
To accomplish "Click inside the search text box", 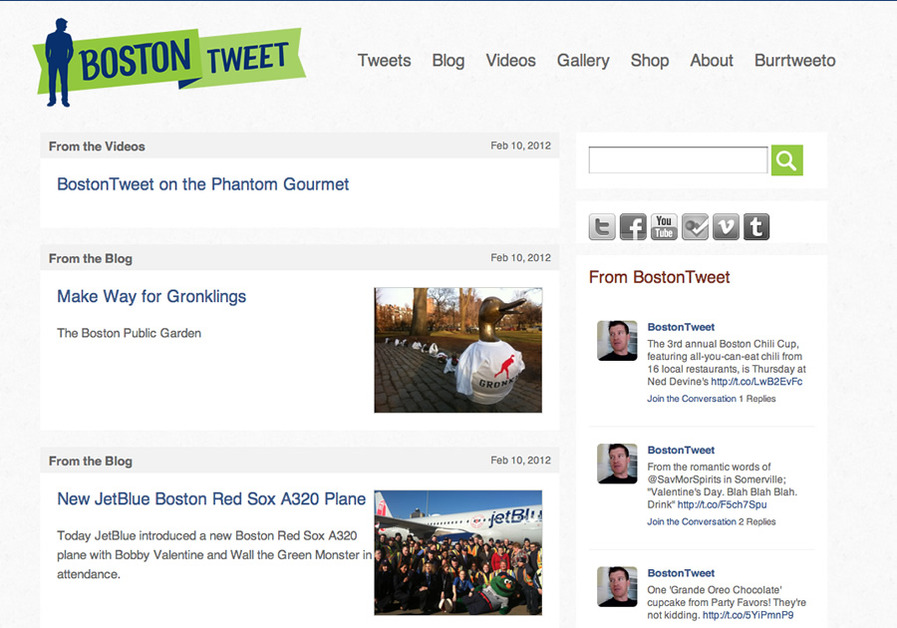I will click(x=677, y=159).
